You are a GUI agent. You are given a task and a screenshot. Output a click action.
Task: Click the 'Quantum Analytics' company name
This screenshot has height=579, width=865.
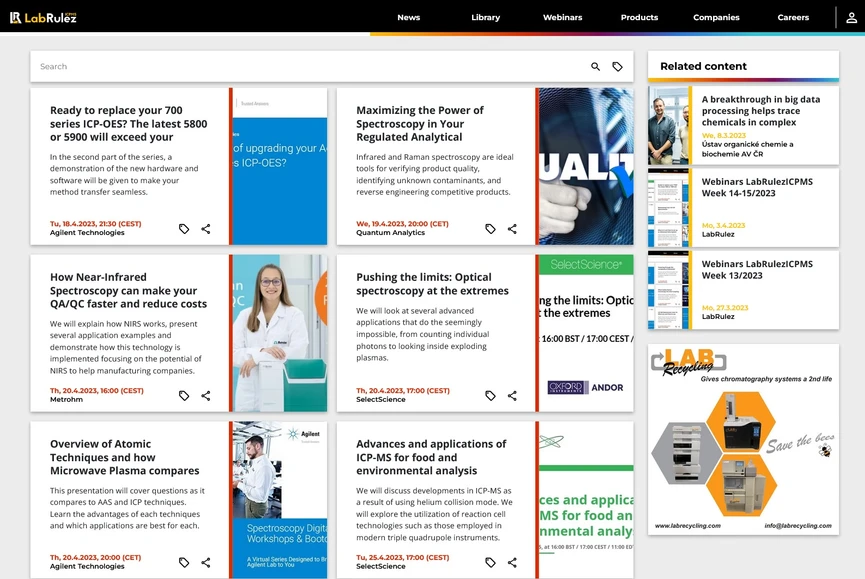[x=391, y=233]
